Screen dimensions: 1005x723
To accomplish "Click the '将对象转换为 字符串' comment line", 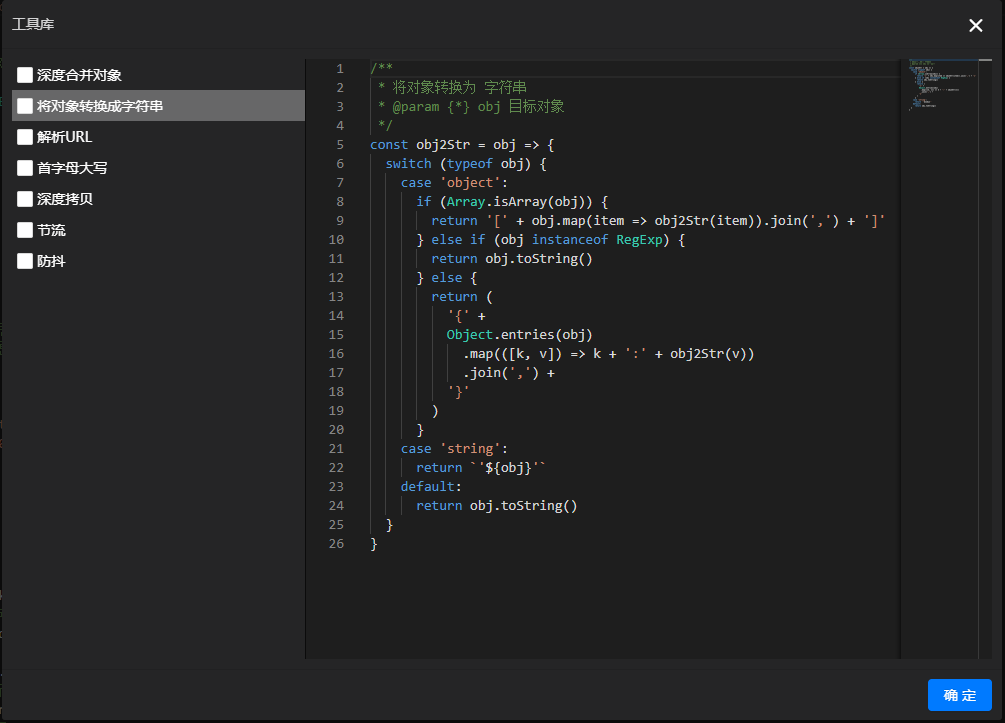I will [x=459, y=87].
